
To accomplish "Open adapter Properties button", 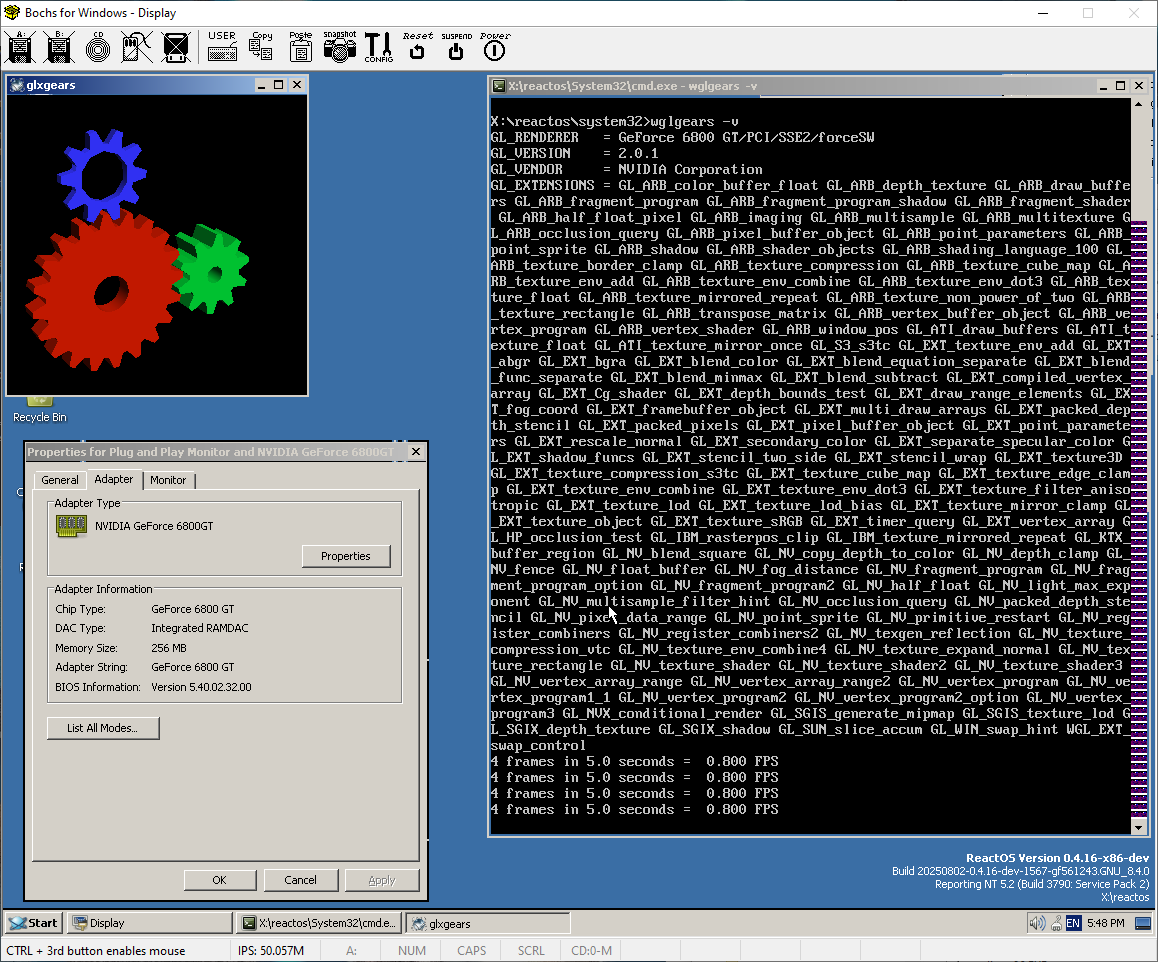I will (x=346, y=556).
